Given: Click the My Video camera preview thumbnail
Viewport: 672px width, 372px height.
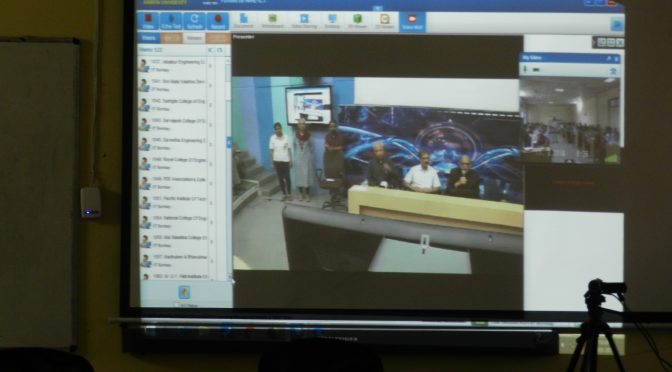Looking at the screenshot, I should 570,121.
